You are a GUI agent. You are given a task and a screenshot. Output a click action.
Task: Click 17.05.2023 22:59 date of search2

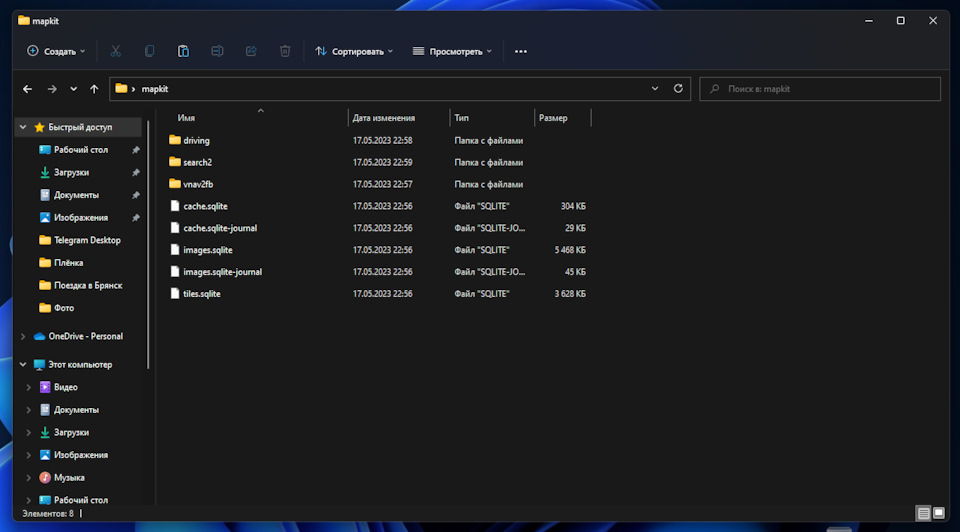382,162
